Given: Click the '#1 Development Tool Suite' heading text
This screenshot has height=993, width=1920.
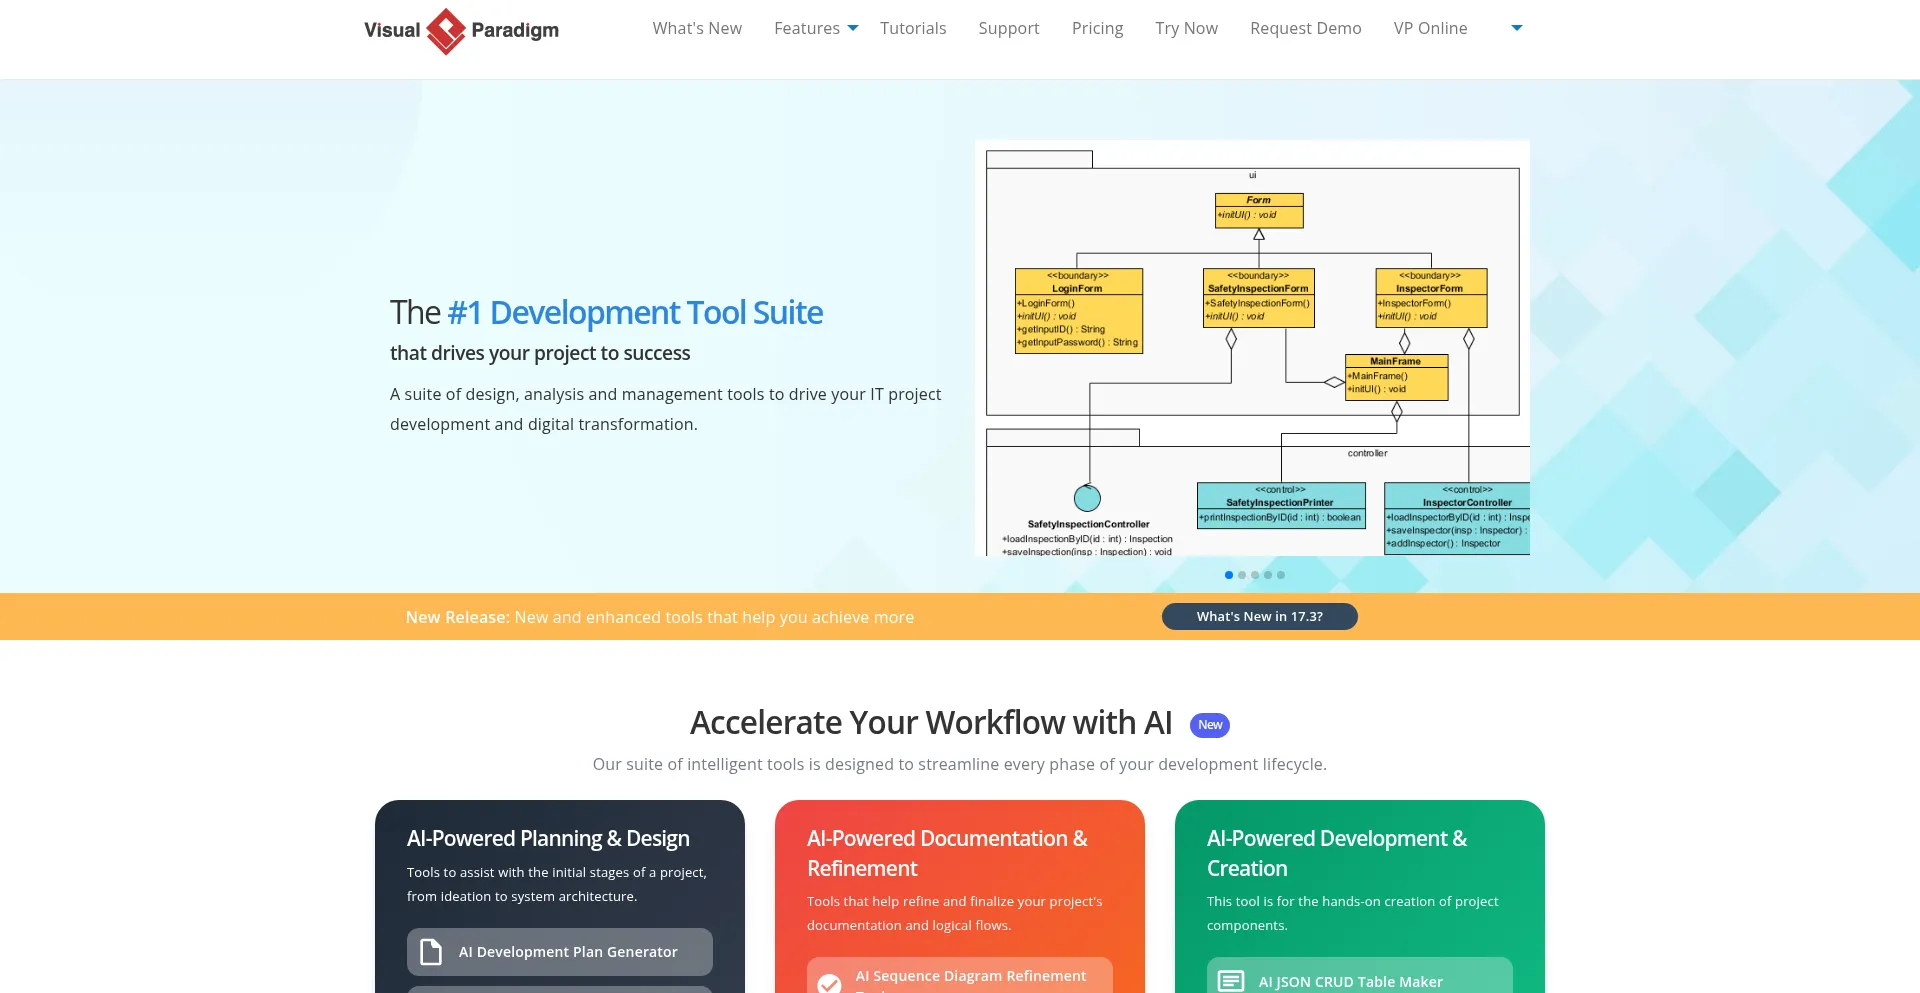Looking at the screenshot, I should click(x=635, y=313).
